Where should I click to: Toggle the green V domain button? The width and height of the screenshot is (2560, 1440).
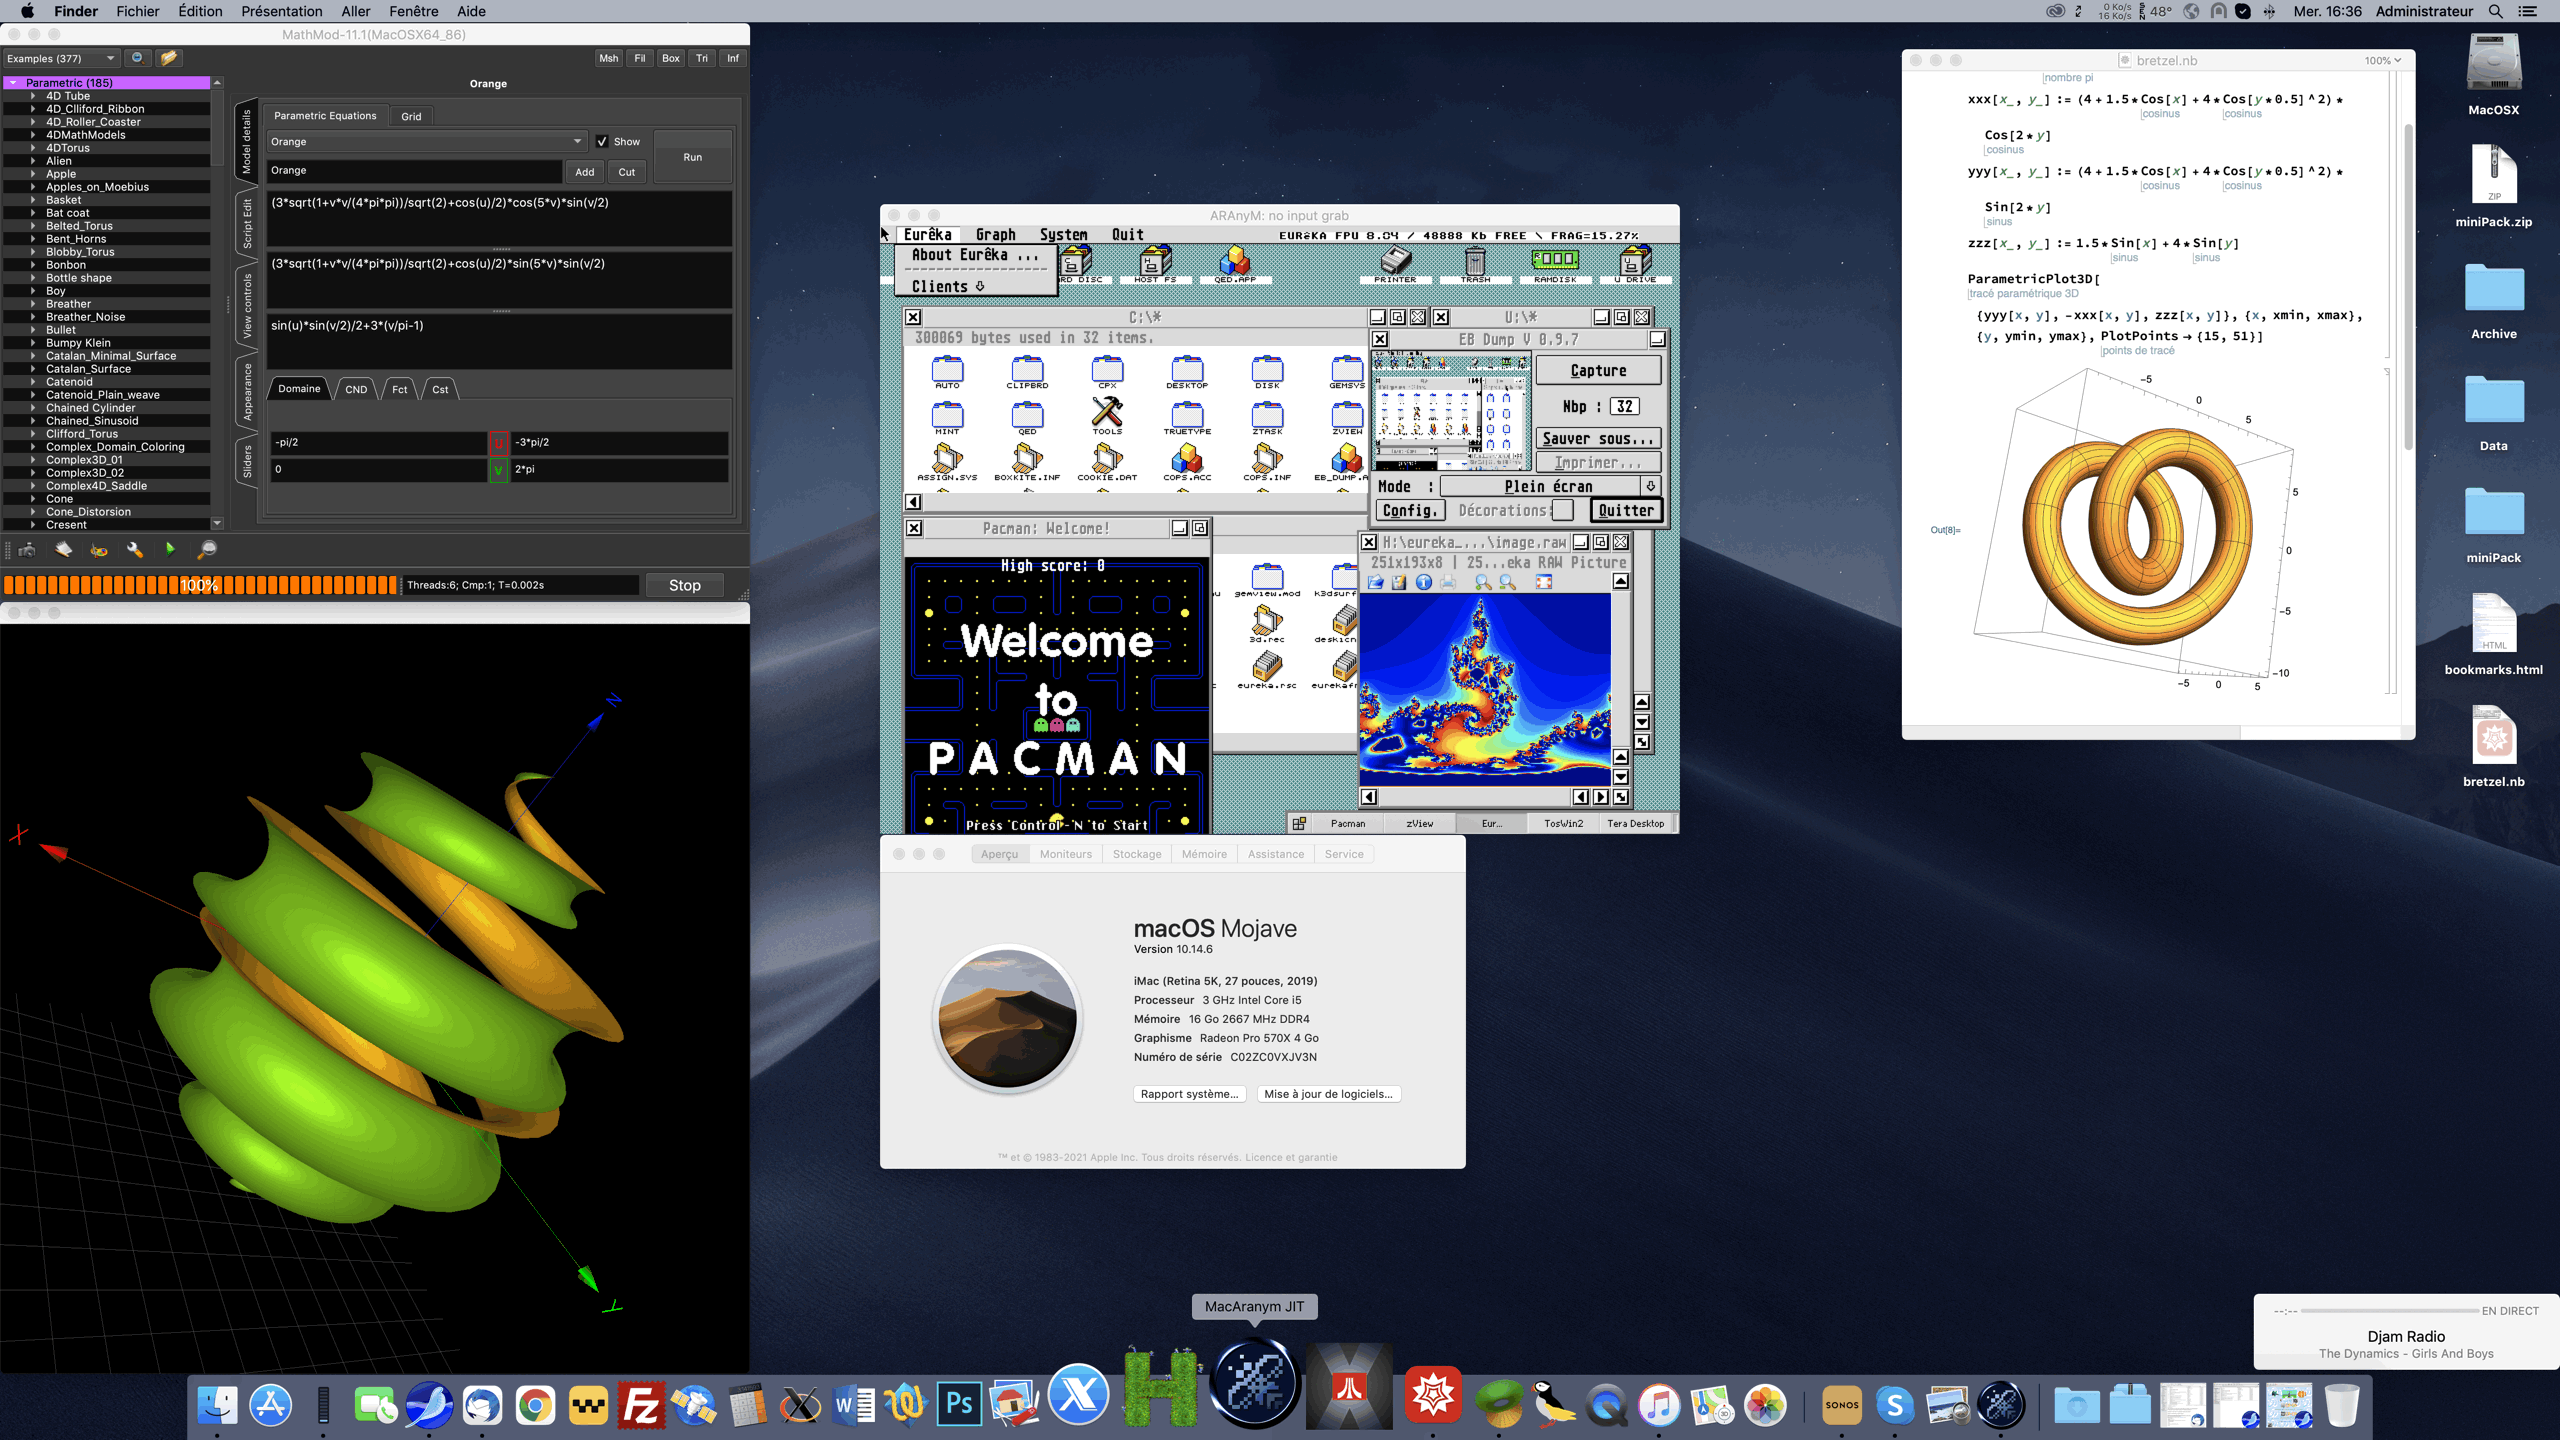pyautogui.click(x=498, y=469)
